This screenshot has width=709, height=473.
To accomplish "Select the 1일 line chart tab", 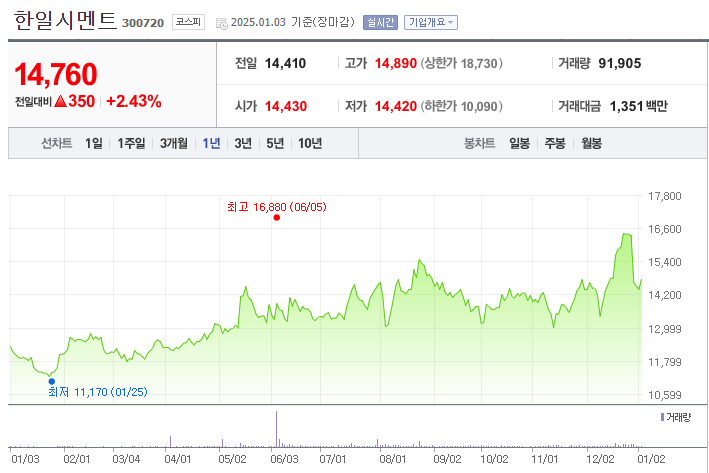I will click(x=94, y=143).
